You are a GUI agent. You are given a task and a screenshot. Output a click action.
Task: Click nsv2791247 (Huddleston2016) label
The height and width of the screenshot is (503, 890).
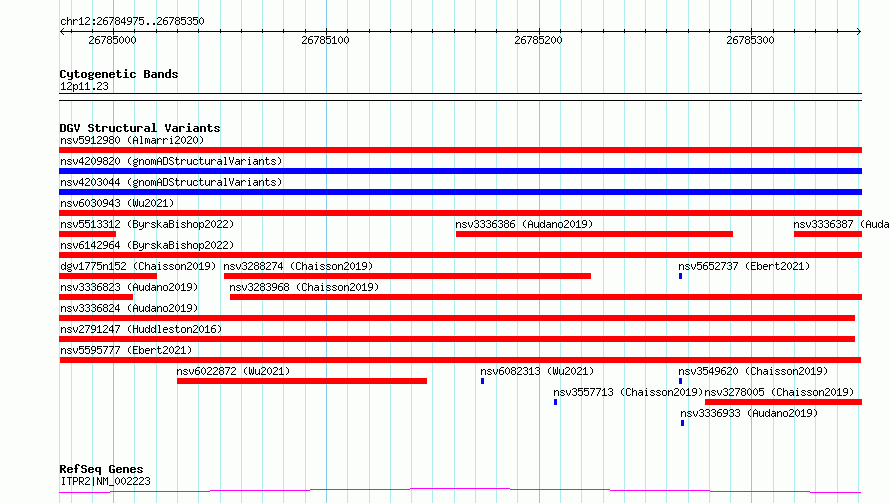coord(141,329)
